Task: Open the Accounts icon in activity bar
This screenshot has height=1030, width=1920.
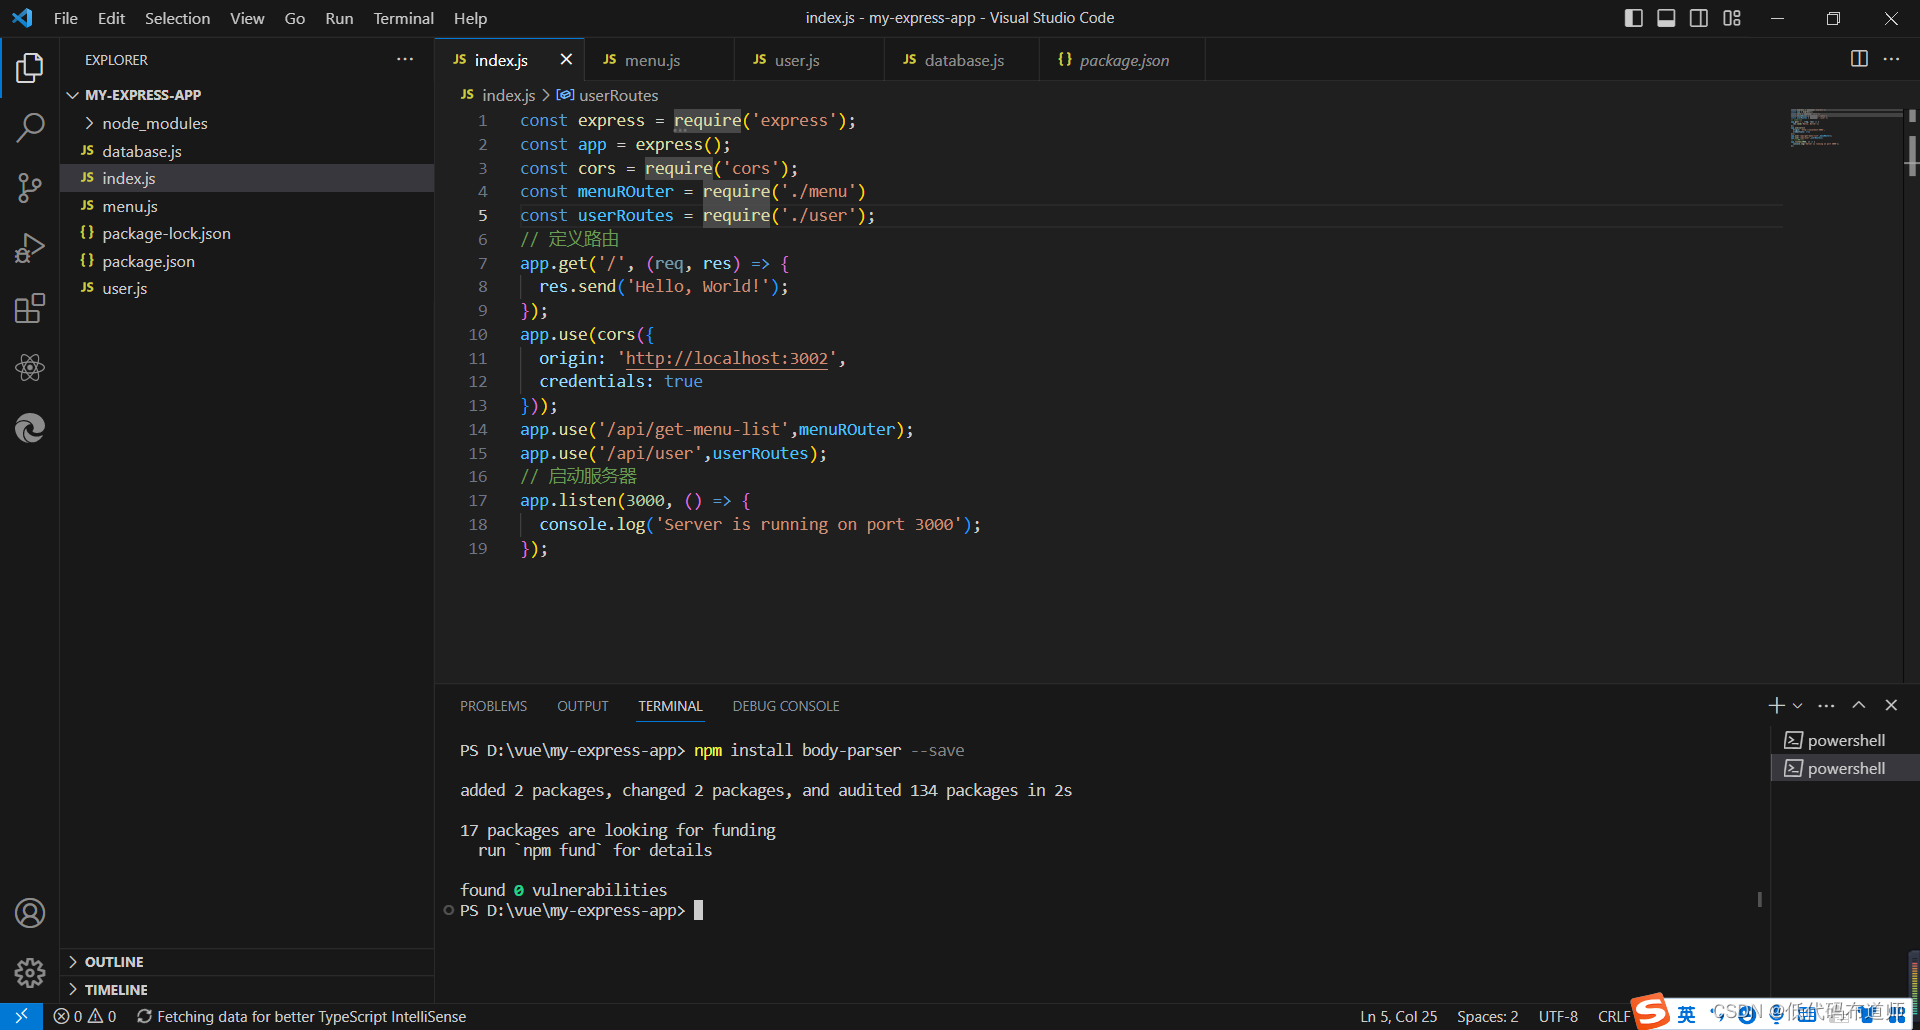Action: tap(29, 913)
